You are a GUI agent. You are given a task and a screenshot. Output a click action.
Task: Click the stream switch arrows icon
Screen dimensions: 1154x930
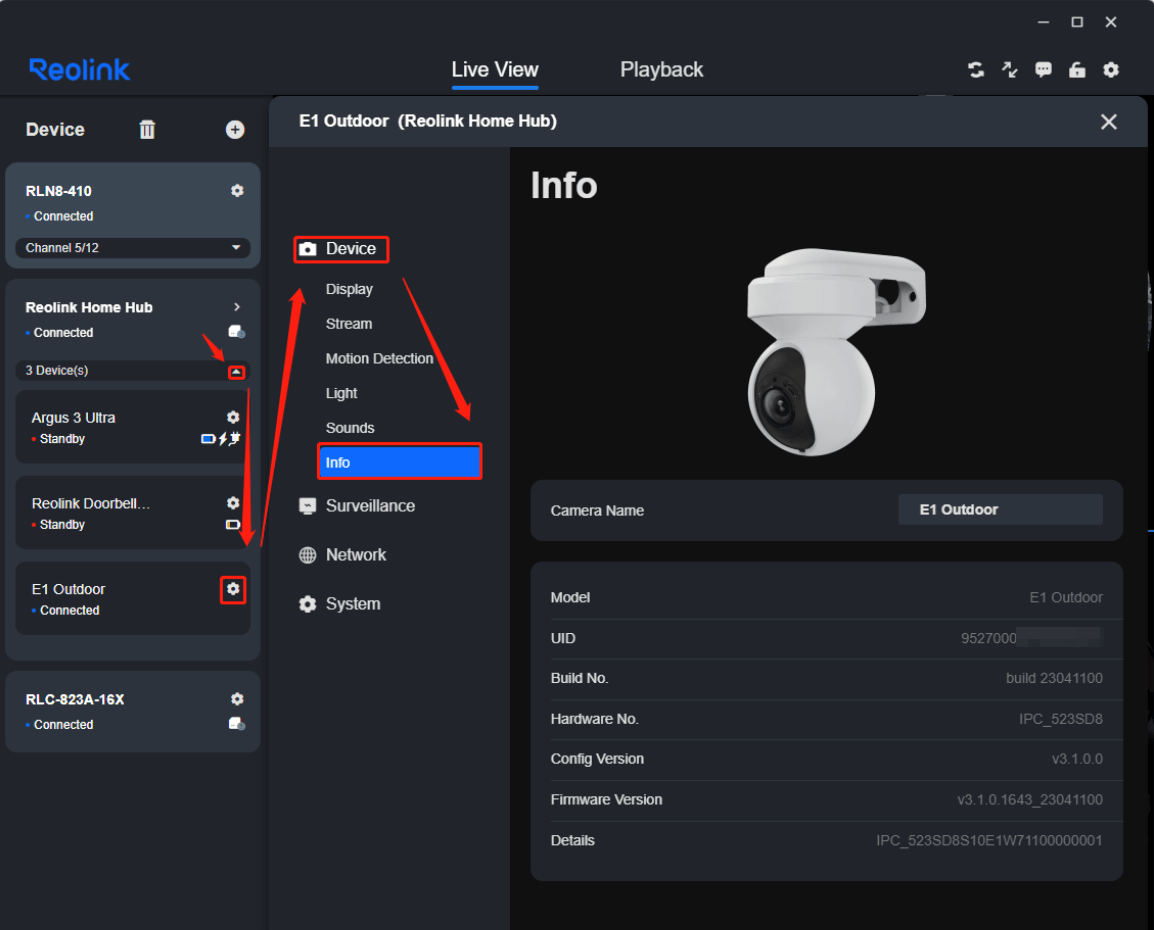[1010, 70]
